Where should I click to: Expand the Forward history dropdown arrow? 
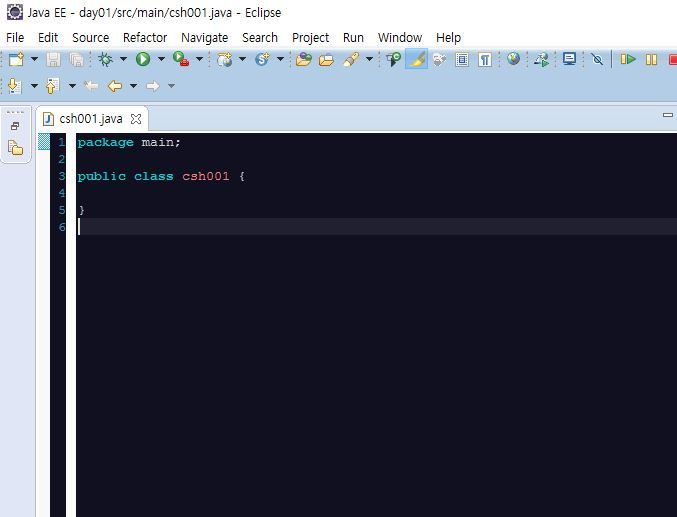171,86
